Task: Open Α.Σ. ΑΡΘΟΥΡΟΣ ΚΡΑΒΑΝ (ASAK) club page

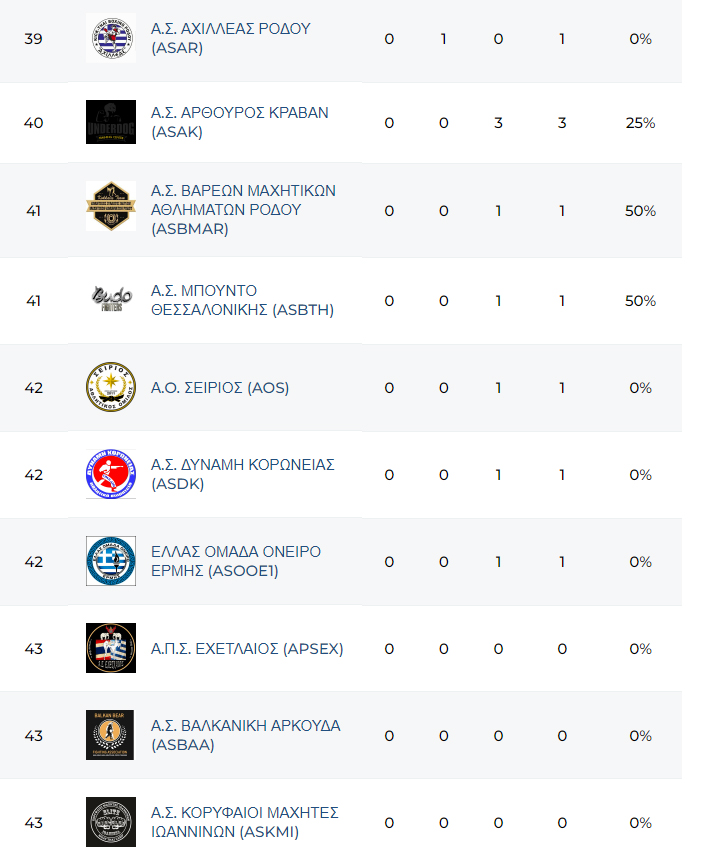Action: (239, 123)
